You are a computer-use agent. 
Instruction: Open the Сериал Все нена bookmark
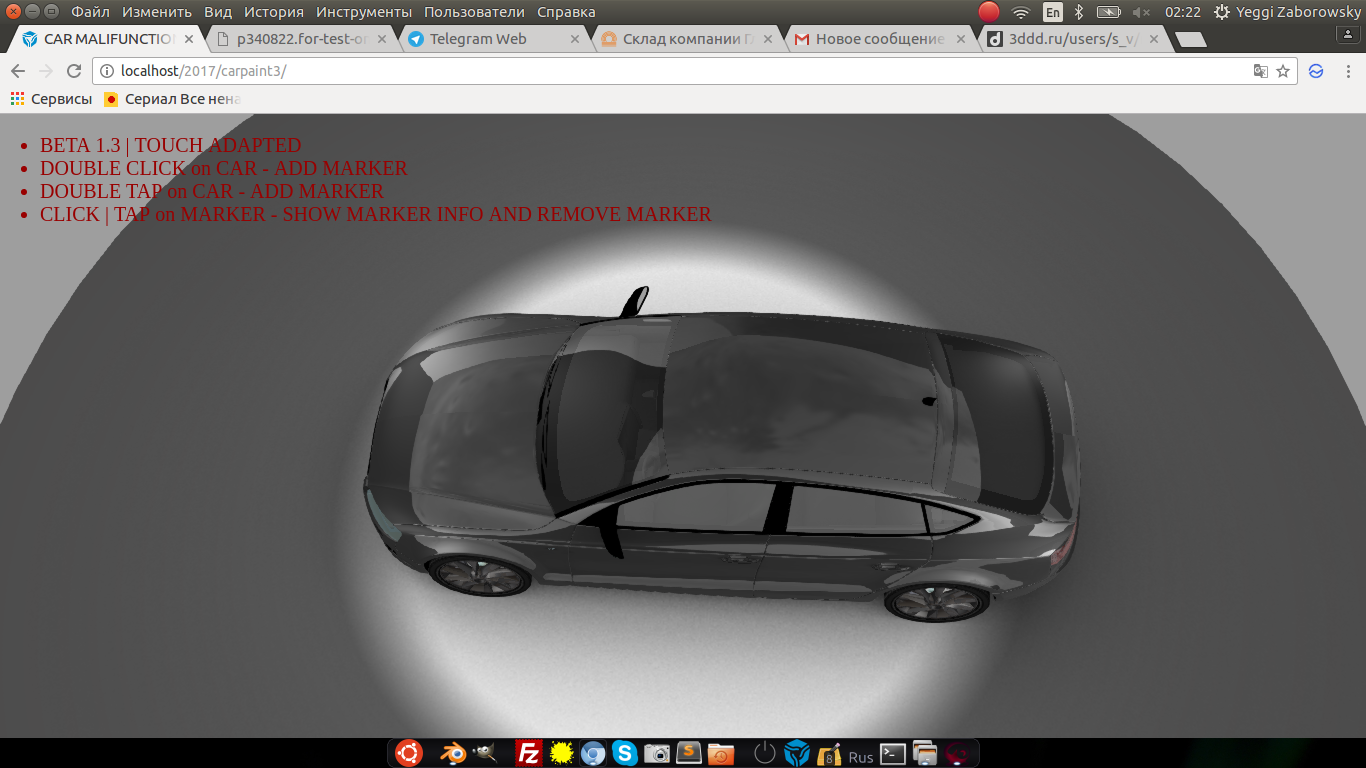[x=172, y=99]
